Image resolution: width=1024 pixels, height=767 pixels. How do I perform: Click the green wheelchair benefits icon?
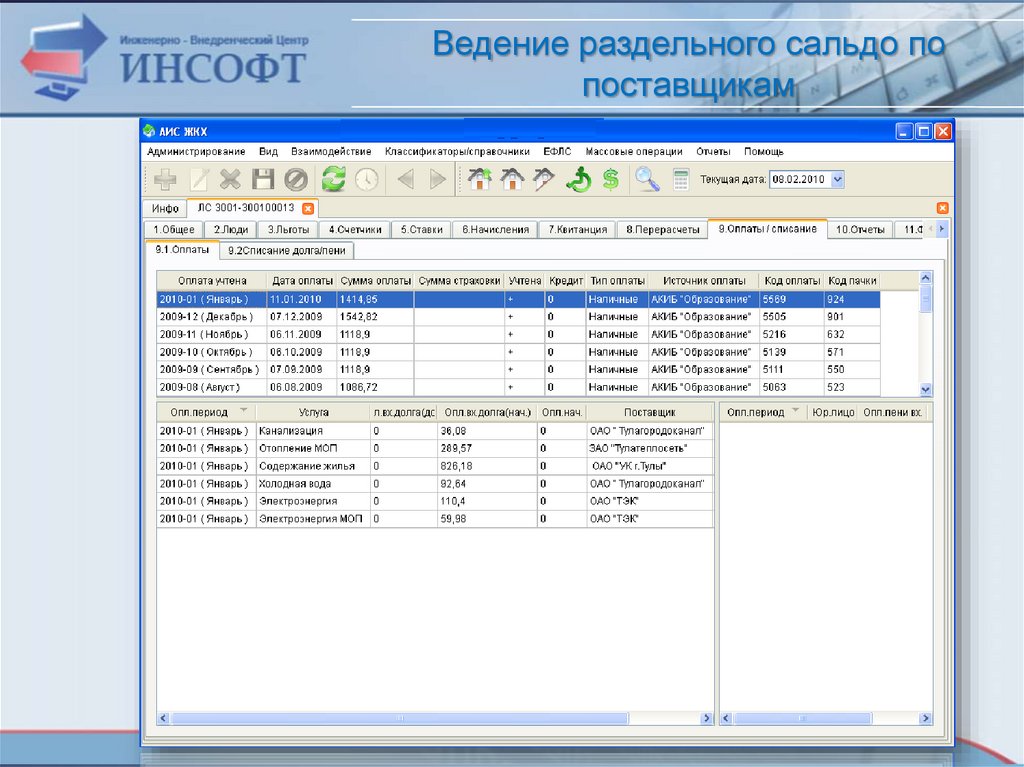pyautogui.click(x=579, y=179)
